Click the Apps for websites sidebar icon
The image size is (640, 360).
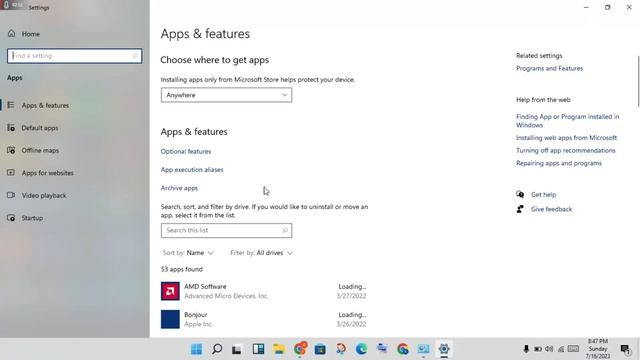[11, 173]
